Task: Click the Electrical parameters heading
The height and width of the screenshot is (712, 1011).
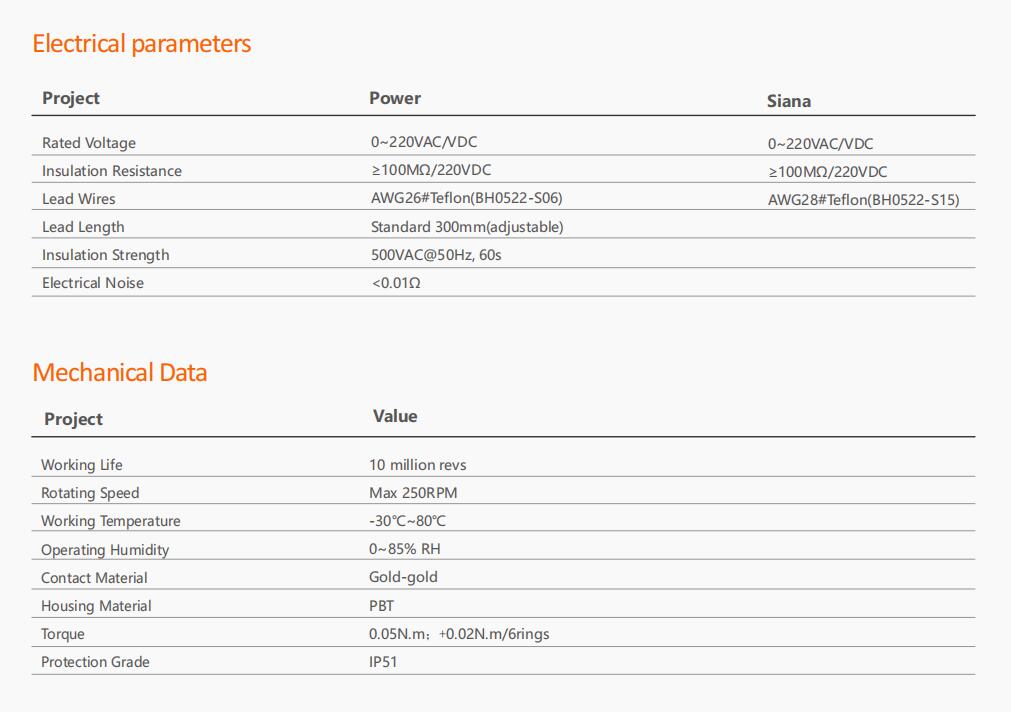Action: tap(141, 44)
